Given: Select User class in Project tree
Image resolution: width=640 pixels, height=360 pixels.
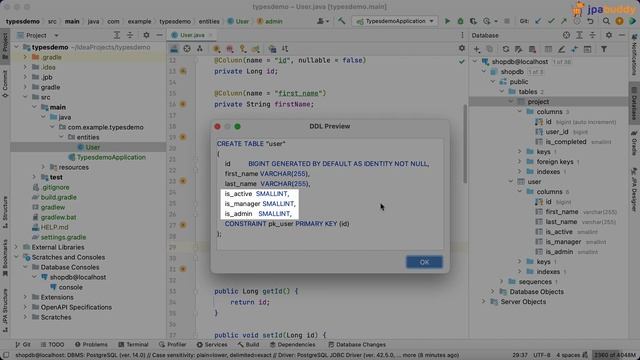Looking at the screenshot, I should point(93,147).
